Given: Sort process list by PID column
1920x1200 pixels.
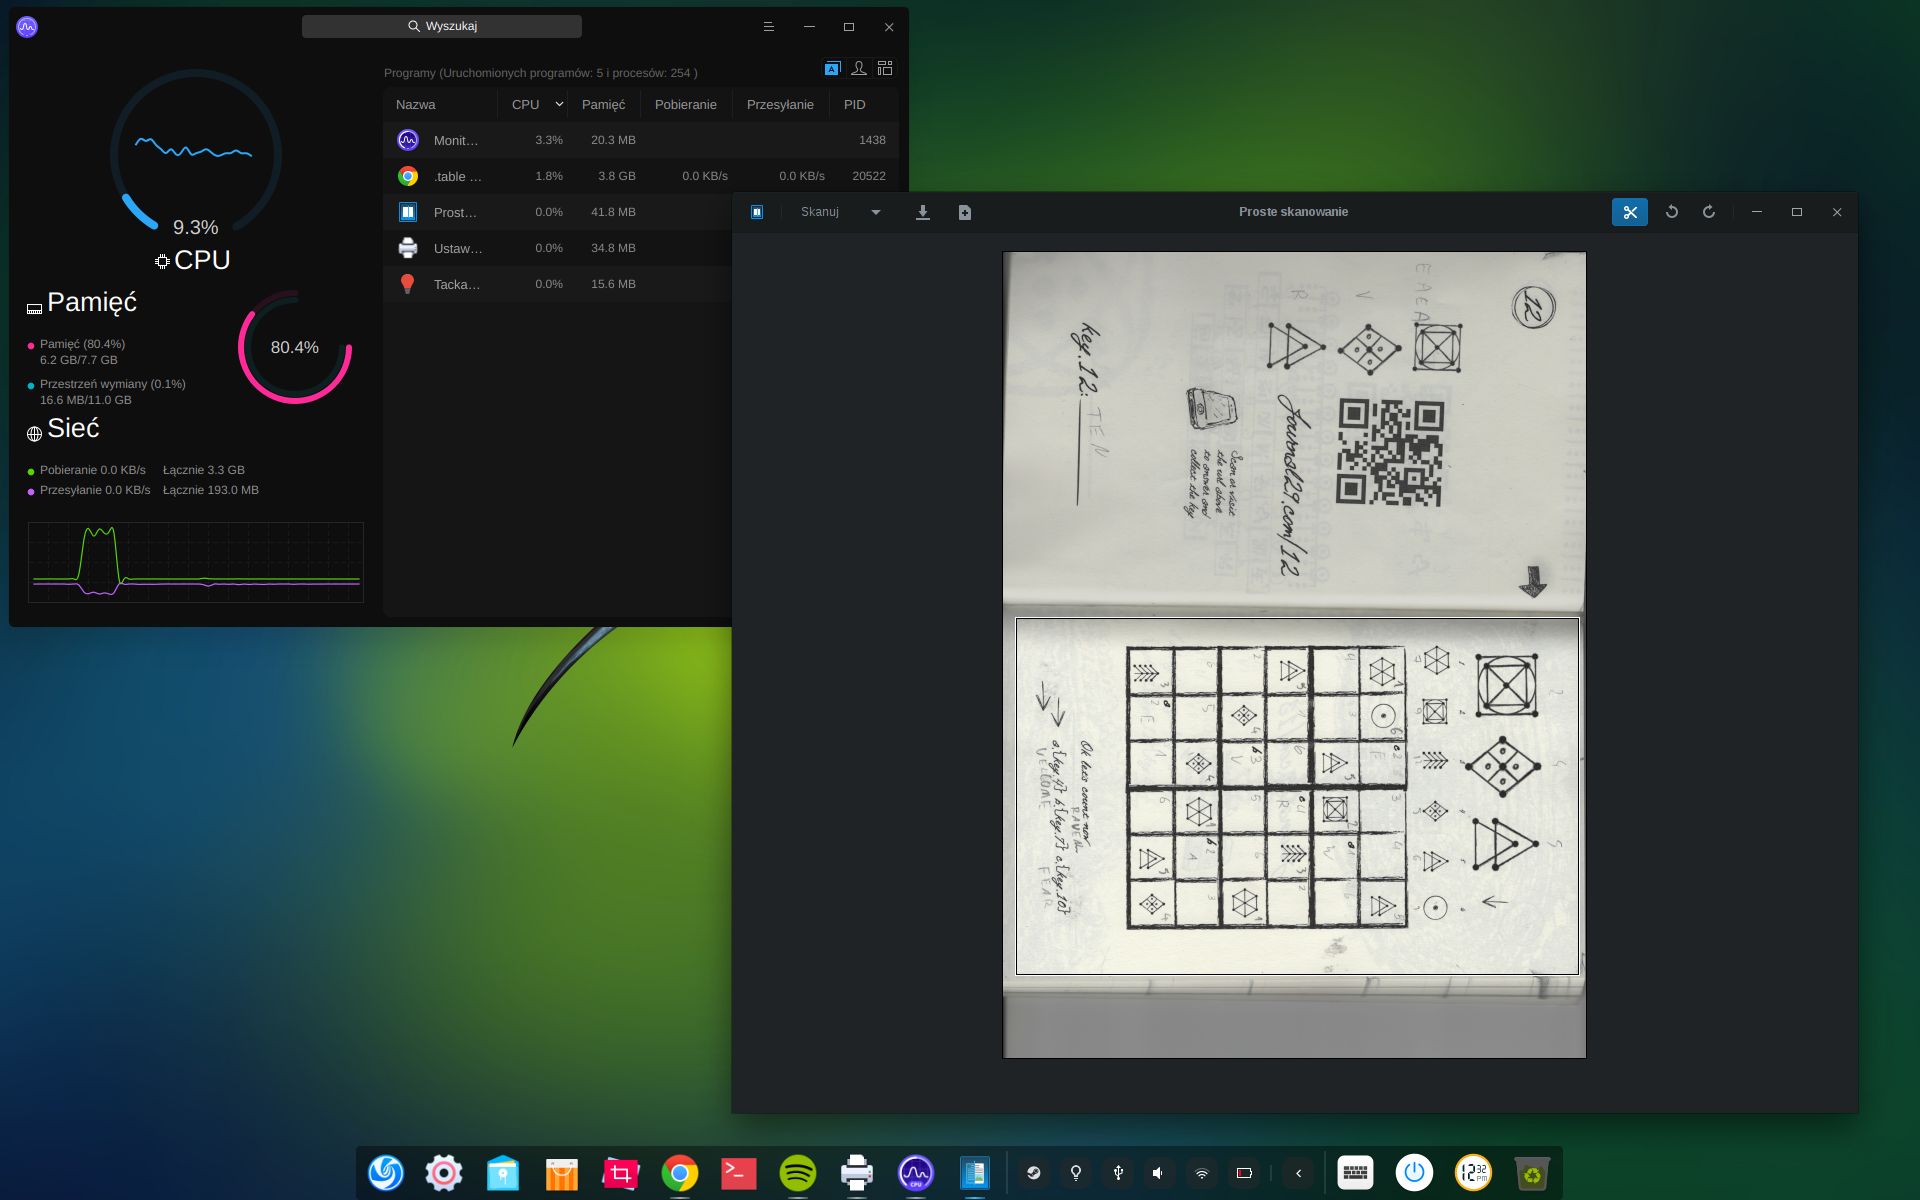Looking at the screenshot, I should point(854,104).
